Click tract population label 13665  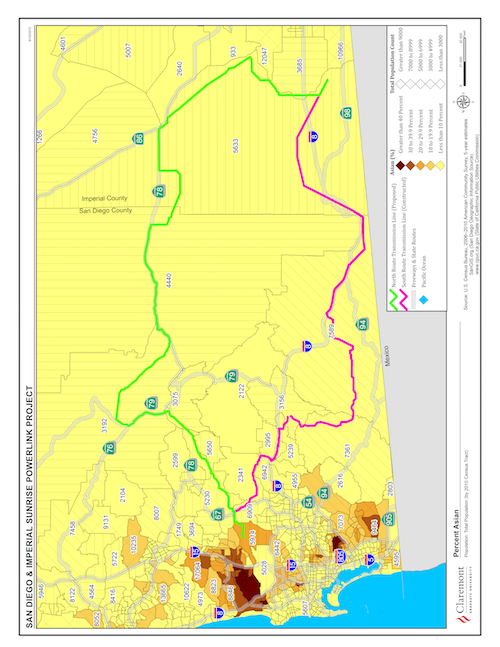163,593
